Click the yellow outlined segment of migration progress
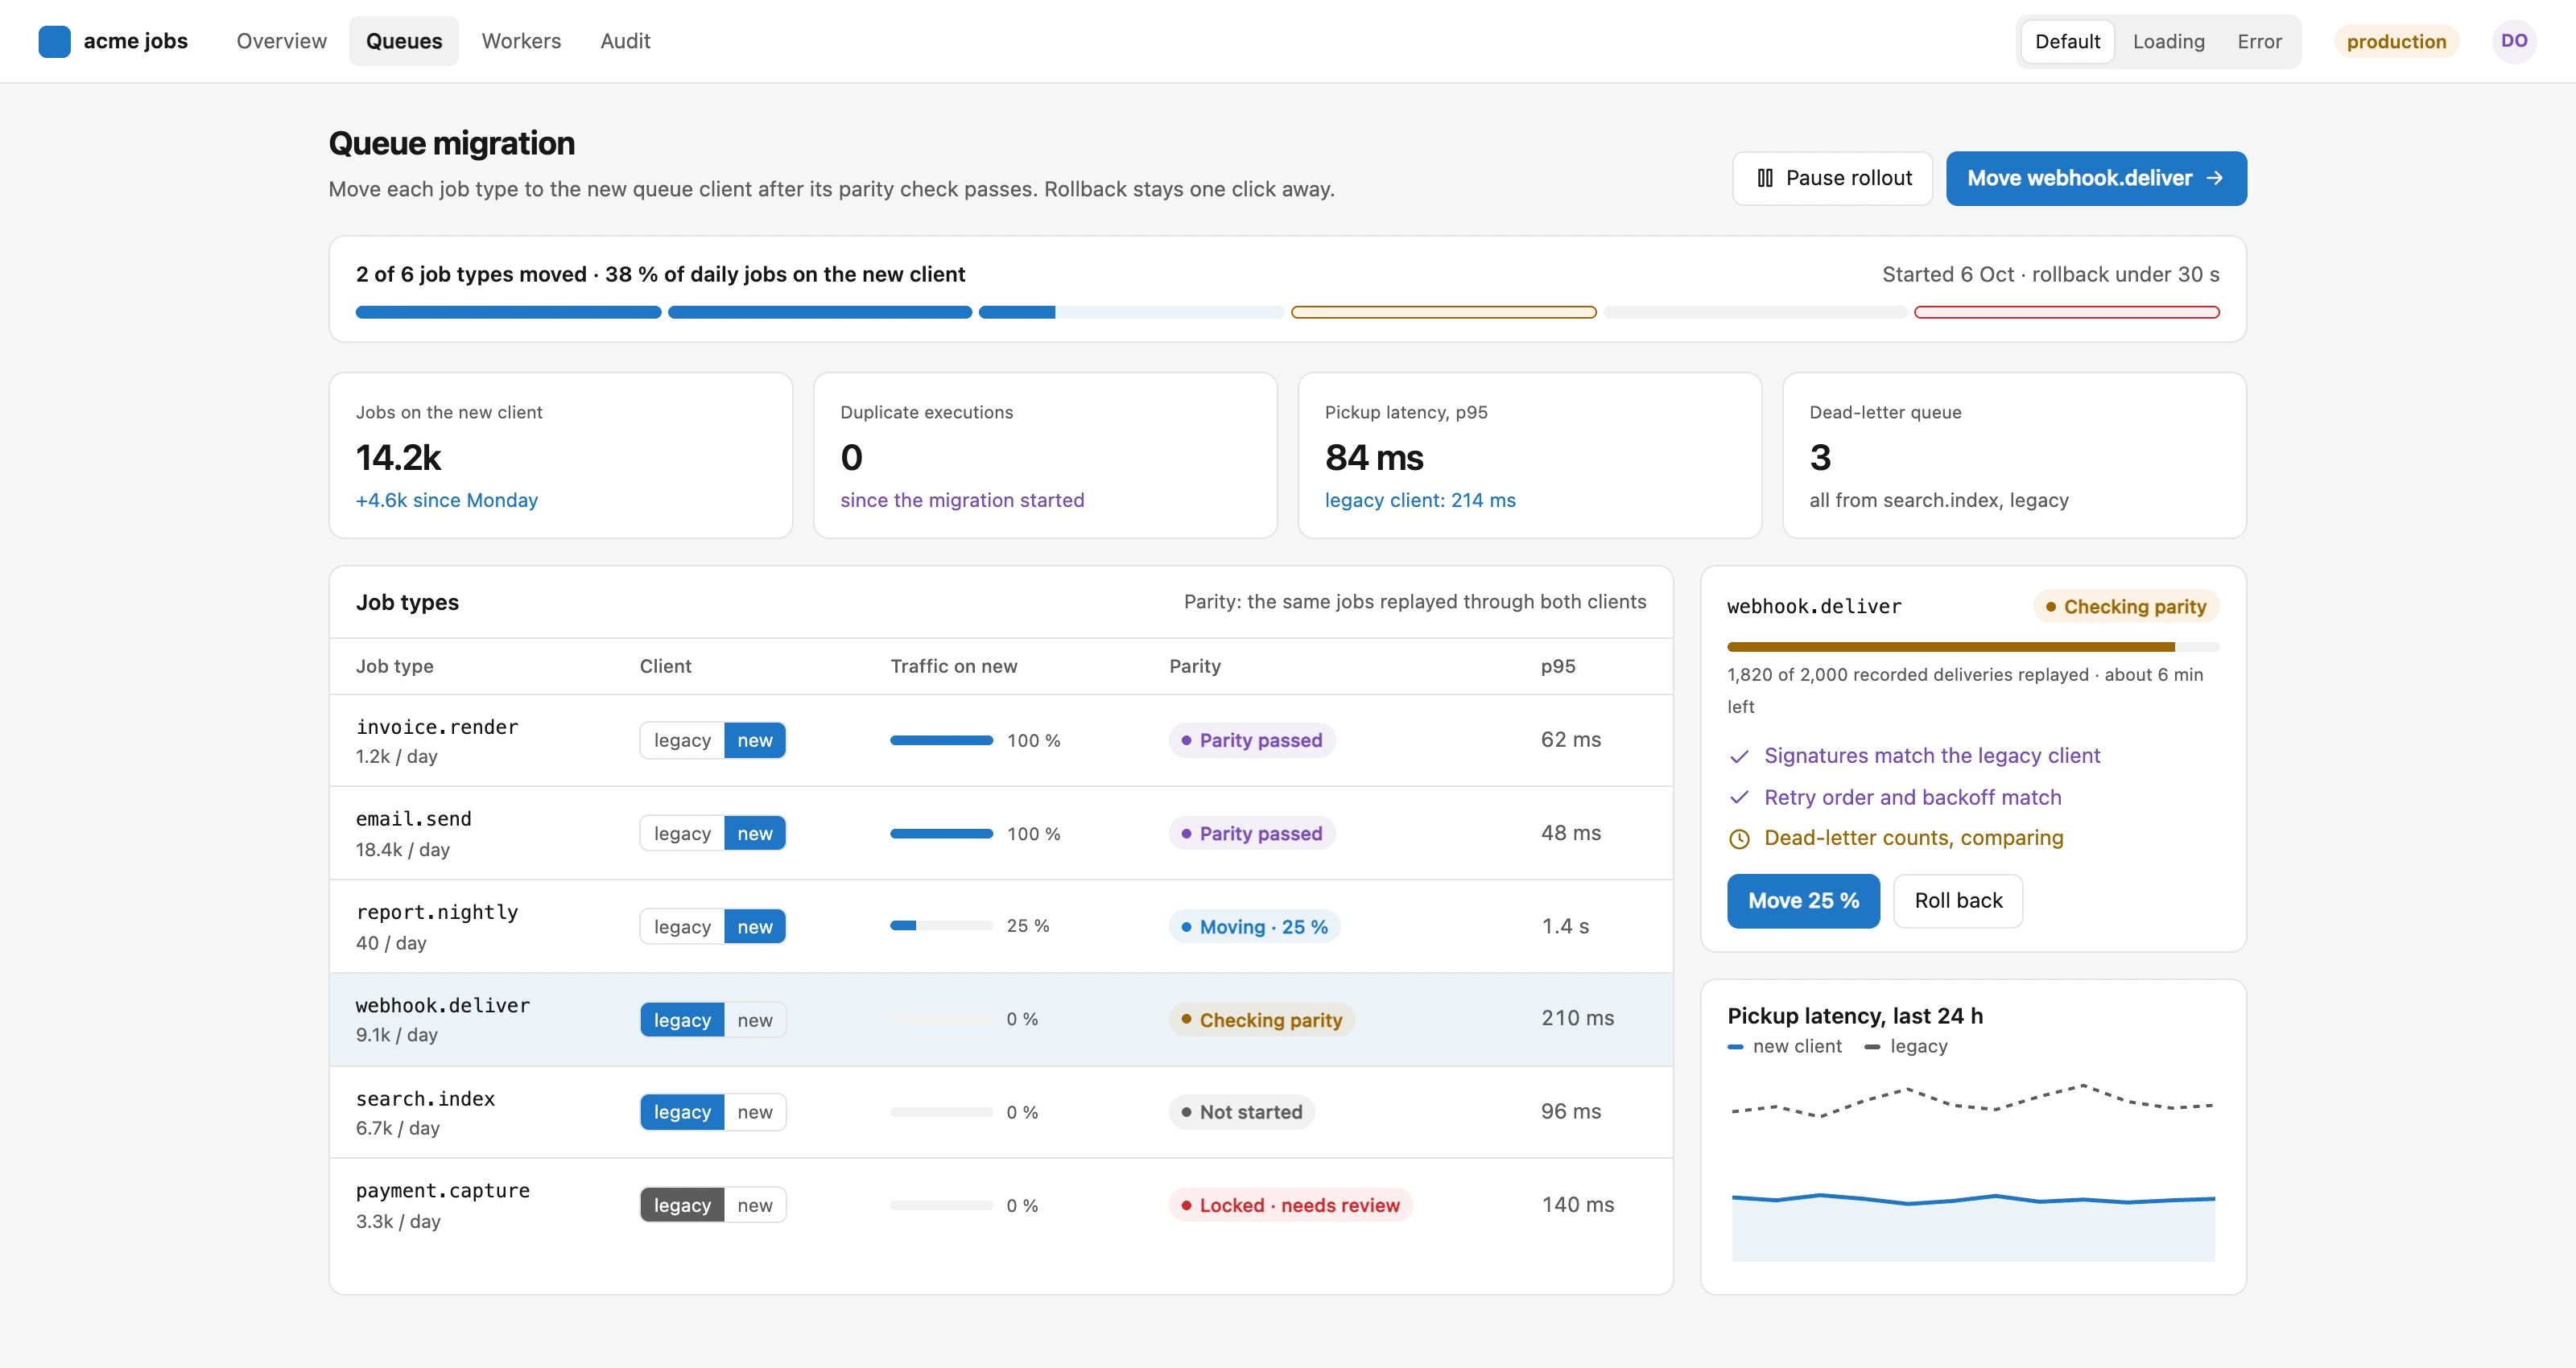 tap(1443, 312)
